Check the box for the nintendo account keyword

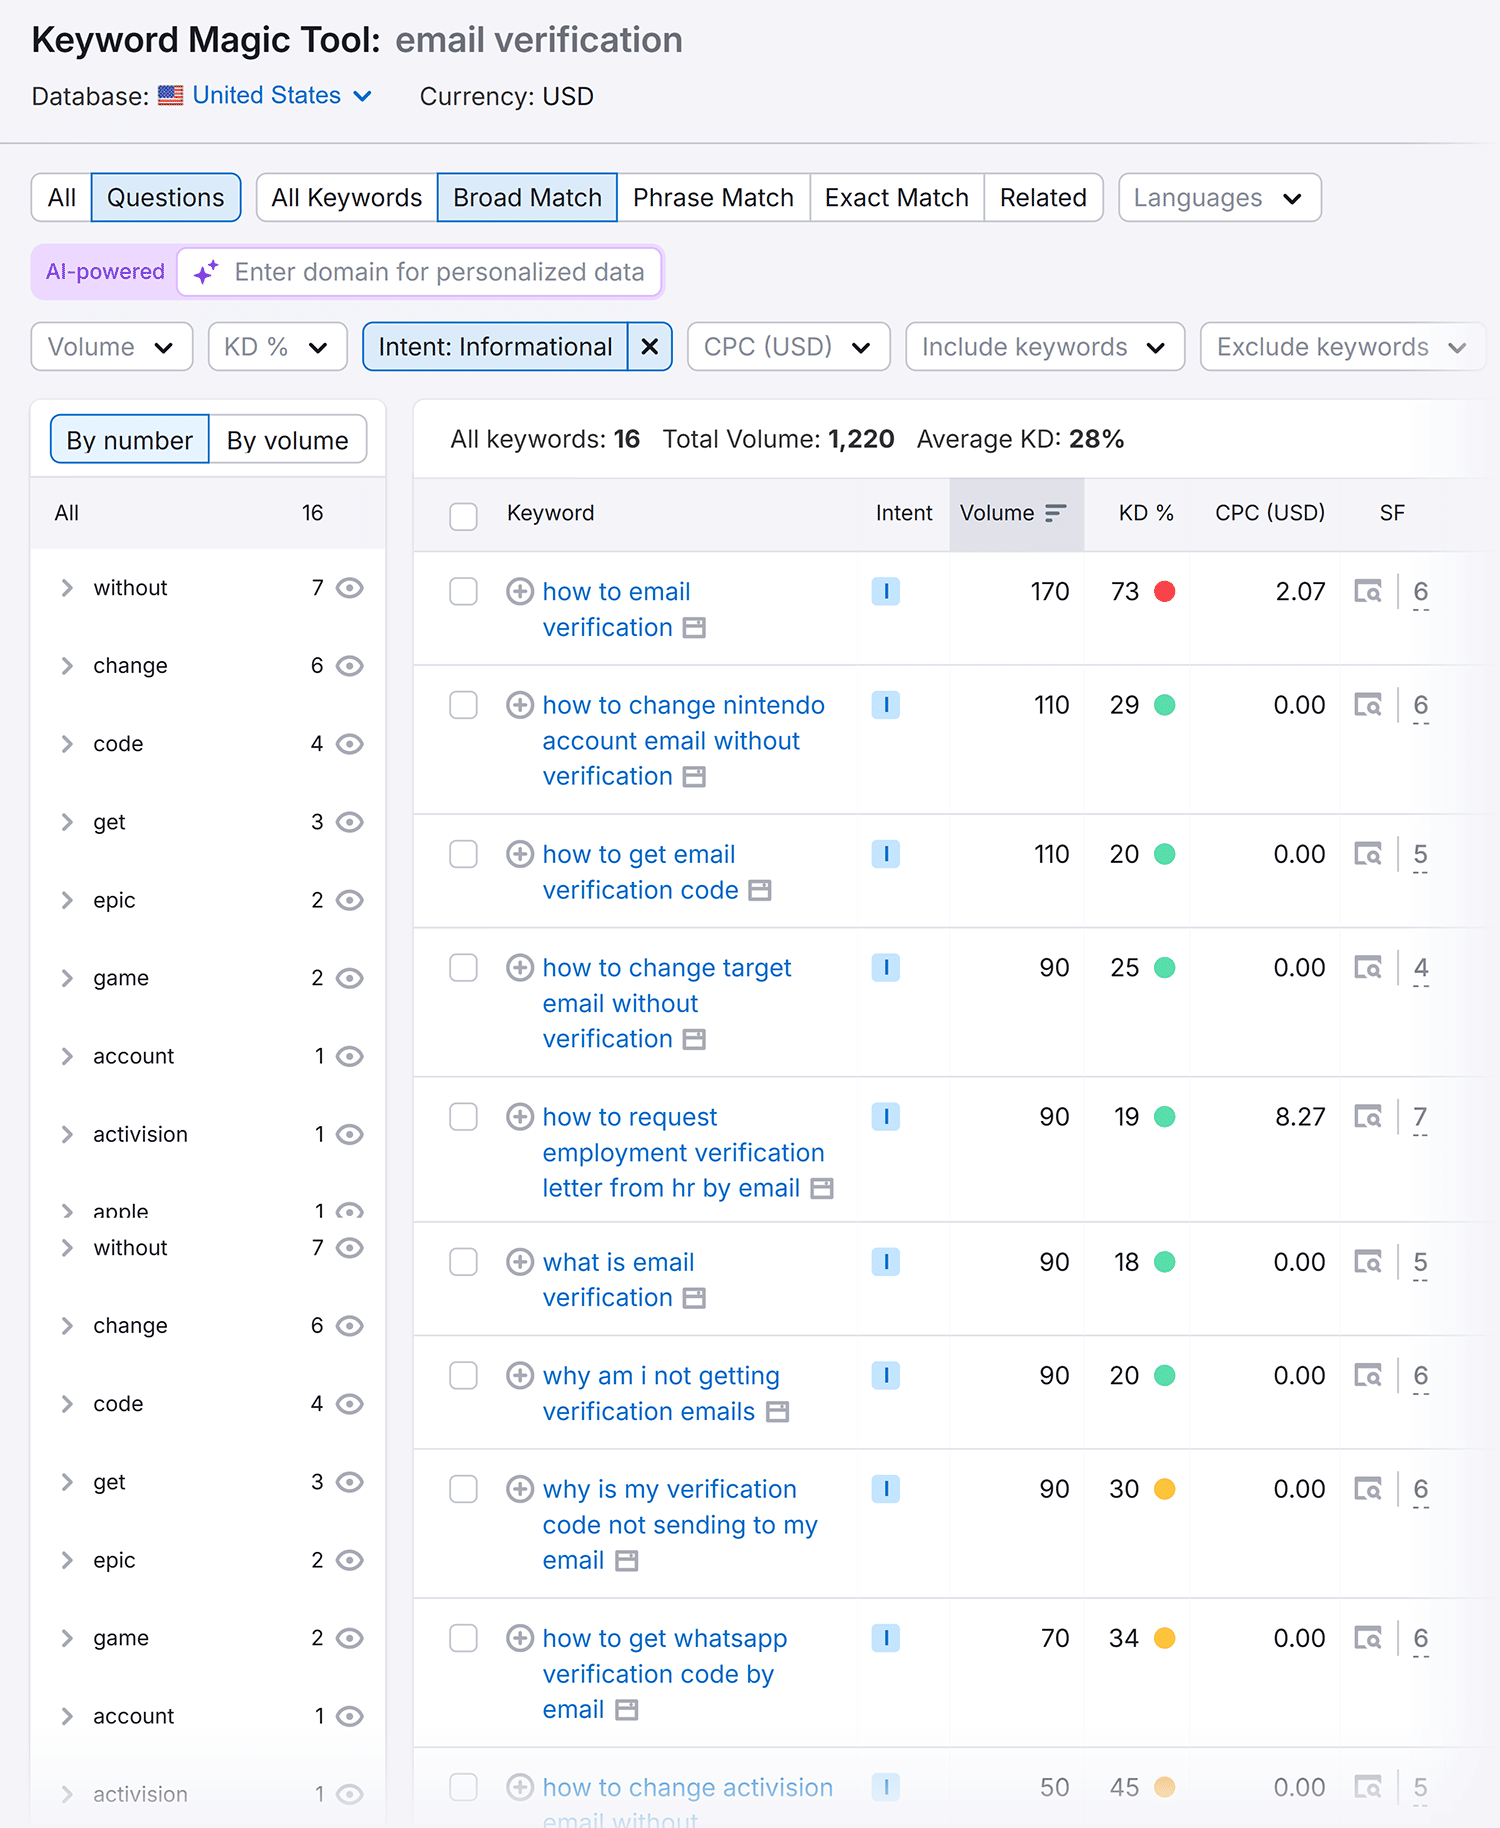click(x=463, y=705)
